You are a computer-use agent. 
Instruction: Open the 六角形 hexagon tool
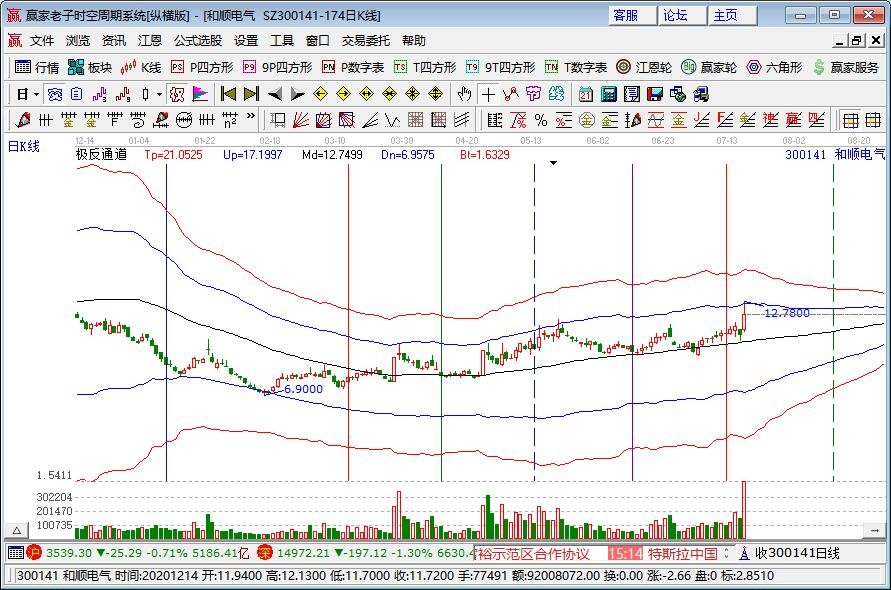point(775,67)
